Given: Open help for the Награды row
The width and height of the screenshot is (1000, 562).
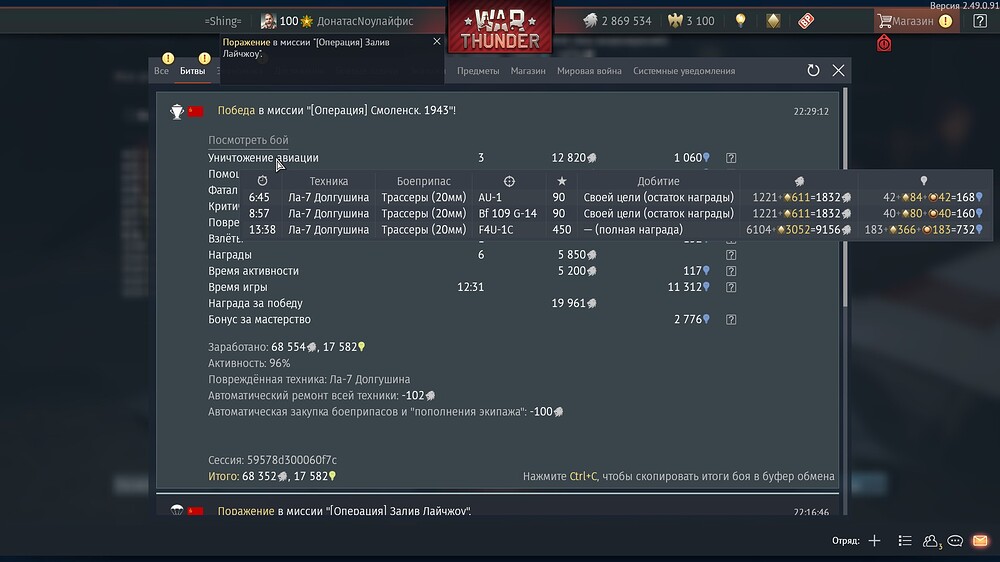Looking at the screenshot, I should [731, 255].
